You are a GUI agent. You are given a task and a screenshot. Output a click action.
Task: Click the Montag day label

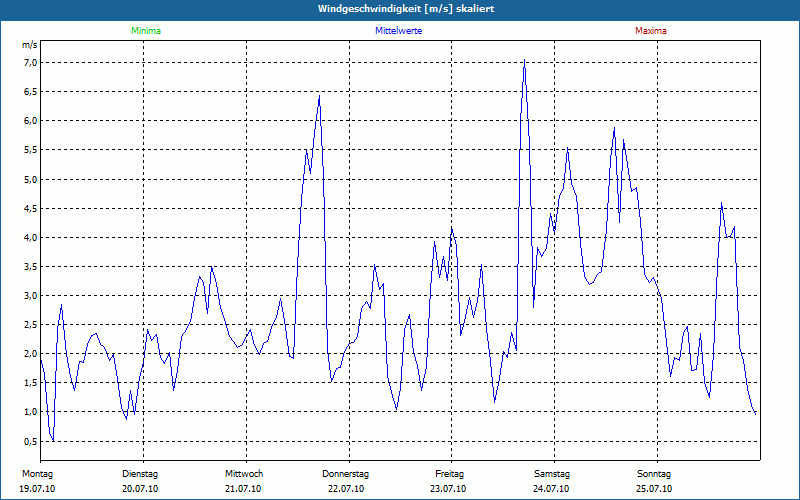point(37,474)
